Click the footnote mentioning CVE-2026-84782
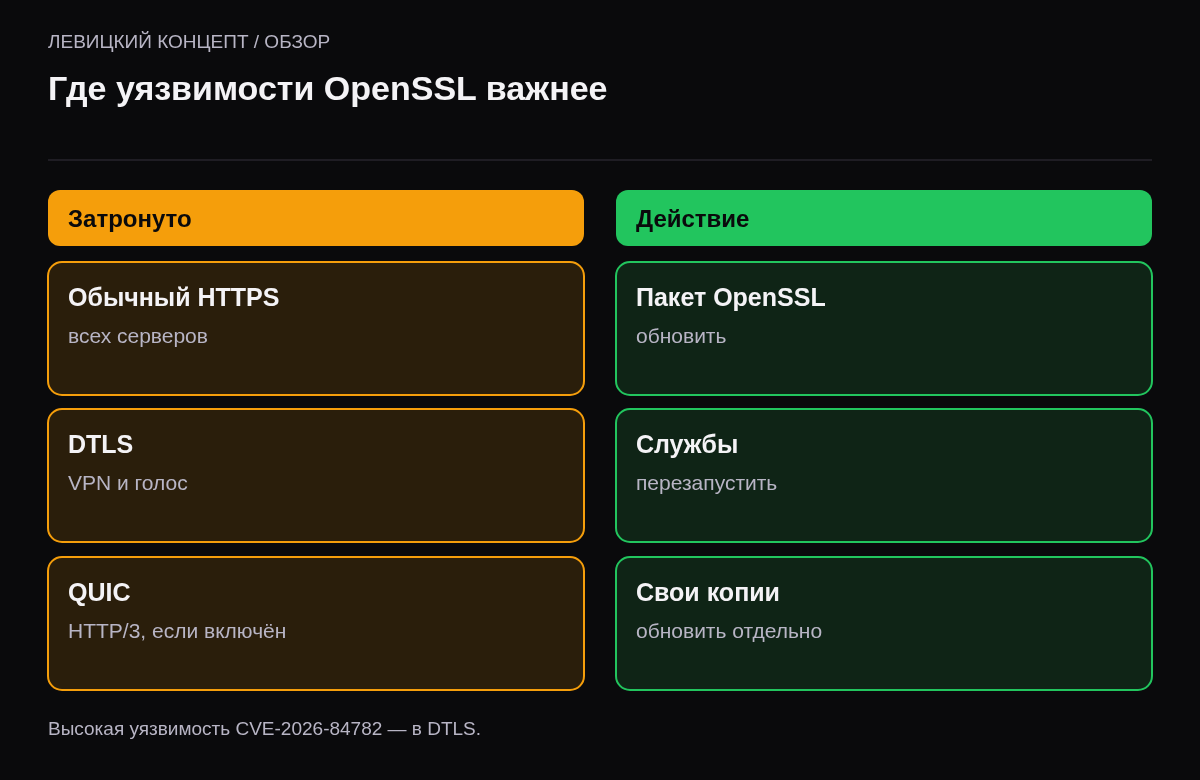The height and width of the screenshot is (780, 1200). click(x=264, y=729)
